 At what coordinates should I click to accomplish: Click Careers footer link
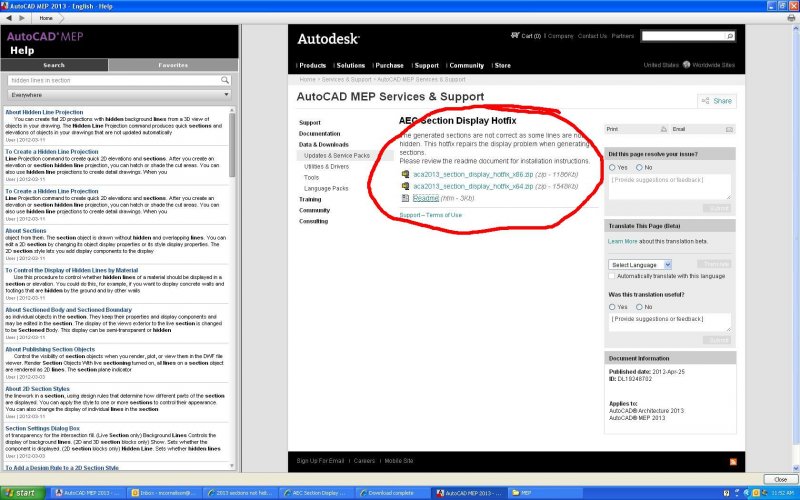(x=364, y=461)
